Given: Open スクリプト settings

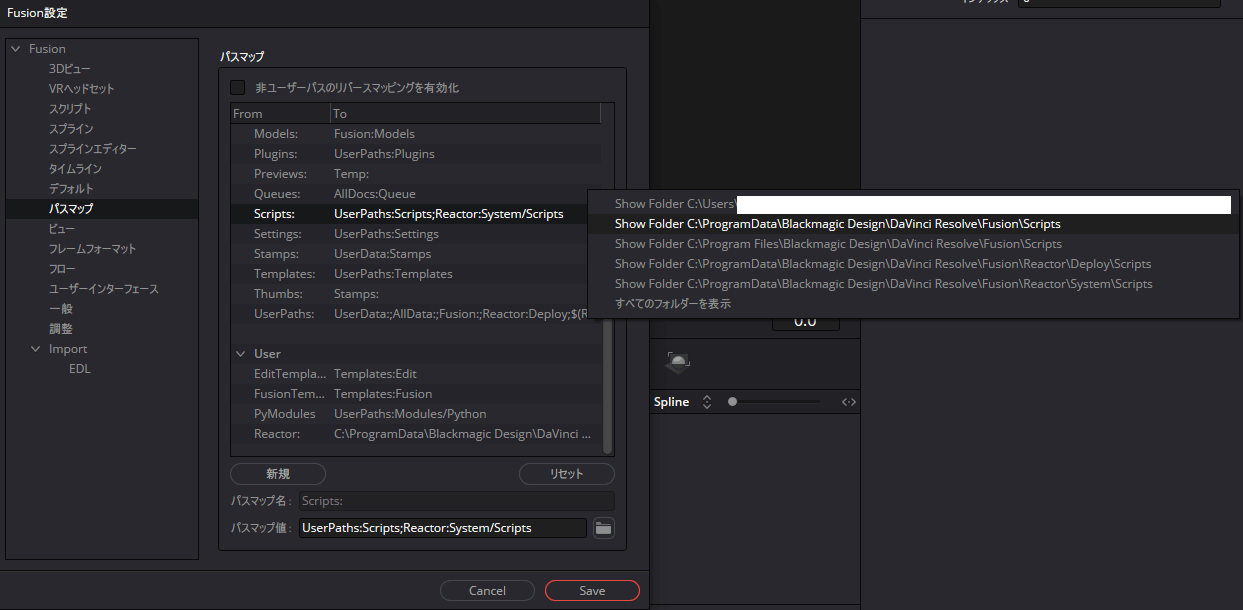Looking at the screenshot, I should (70, 109).
